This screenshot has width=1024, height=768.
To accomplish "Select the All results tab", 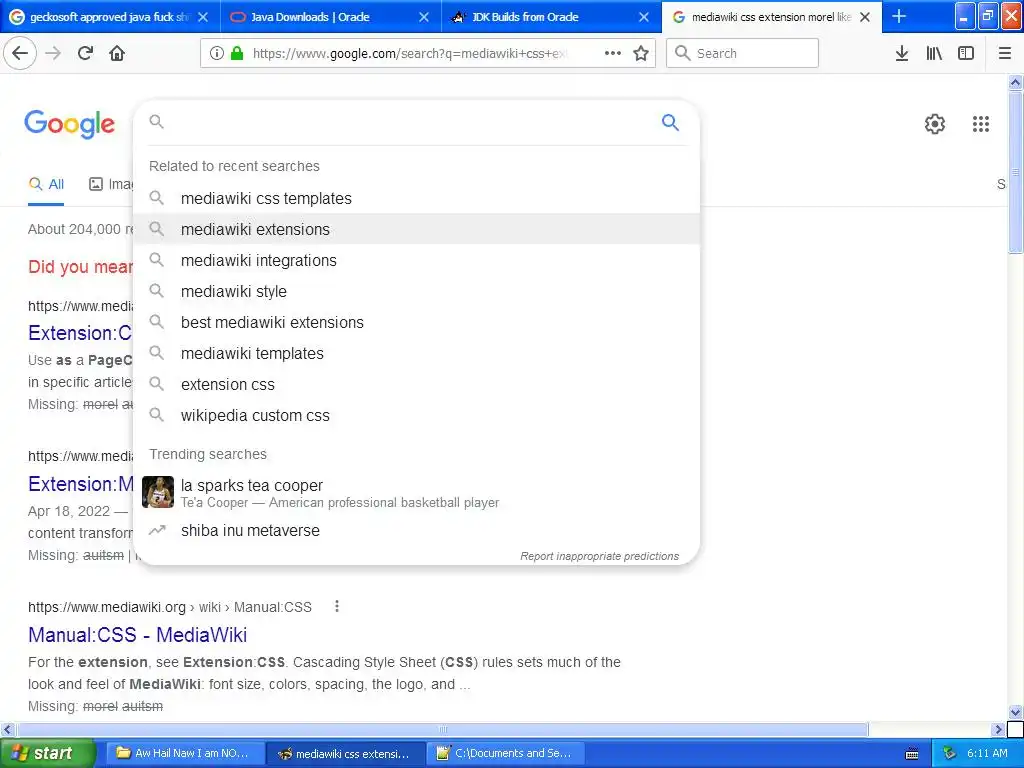I will [x=46, y=184].
